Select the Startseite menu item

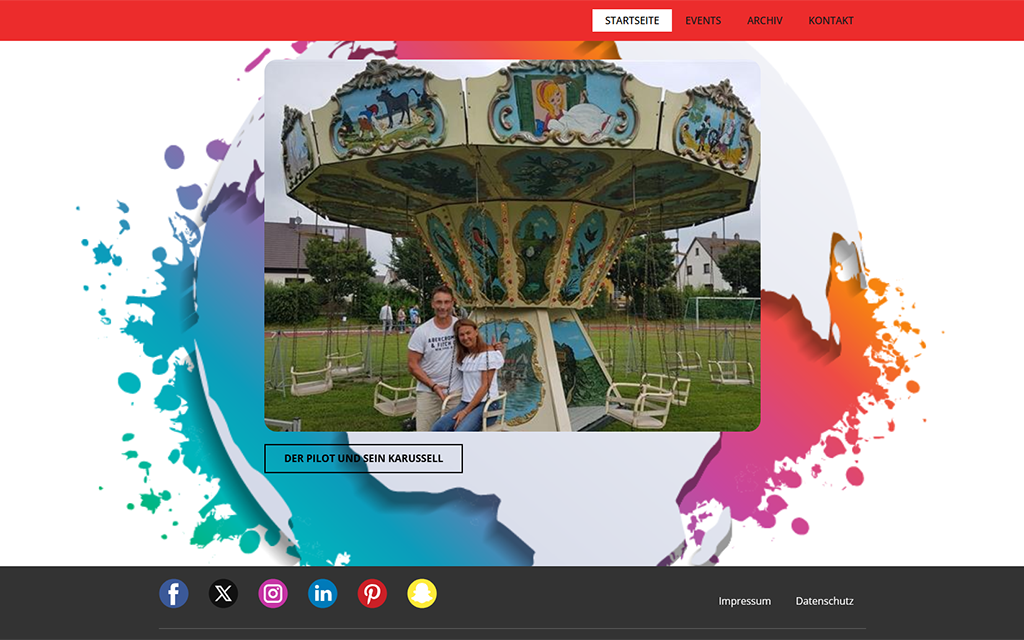click(x=631, y=21)
